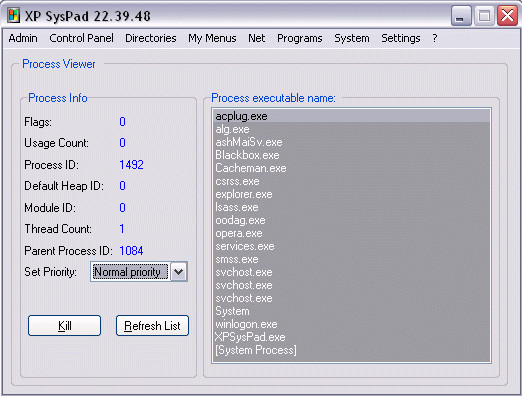Viewport: 522px width, 396px height.
Task: Select XPSysPad.exe in the process list
Action: [351, 337]
